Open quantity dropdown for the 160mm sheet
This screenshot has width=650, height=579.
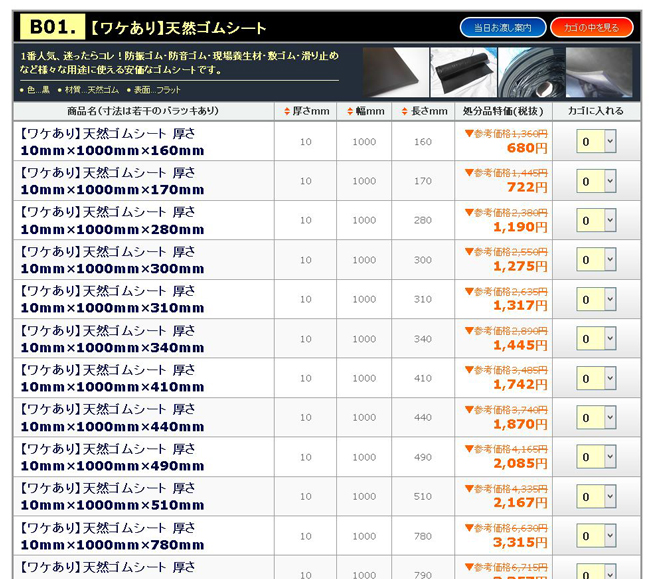pyautogui.click(x=596, y=142)
